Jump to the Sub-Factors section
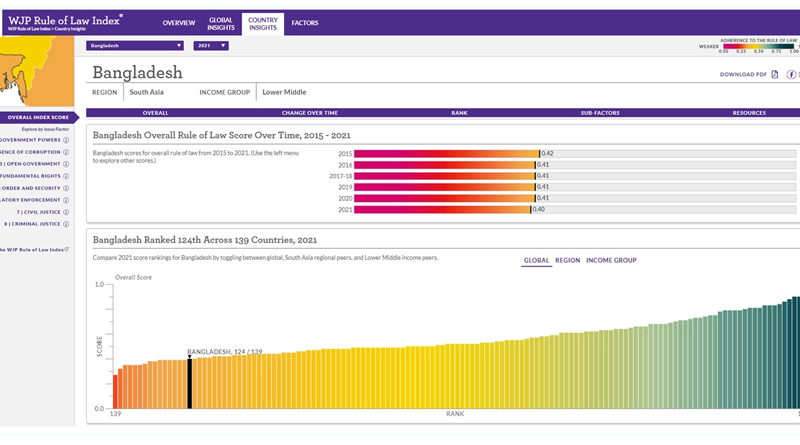 click(x=600, y=113)
